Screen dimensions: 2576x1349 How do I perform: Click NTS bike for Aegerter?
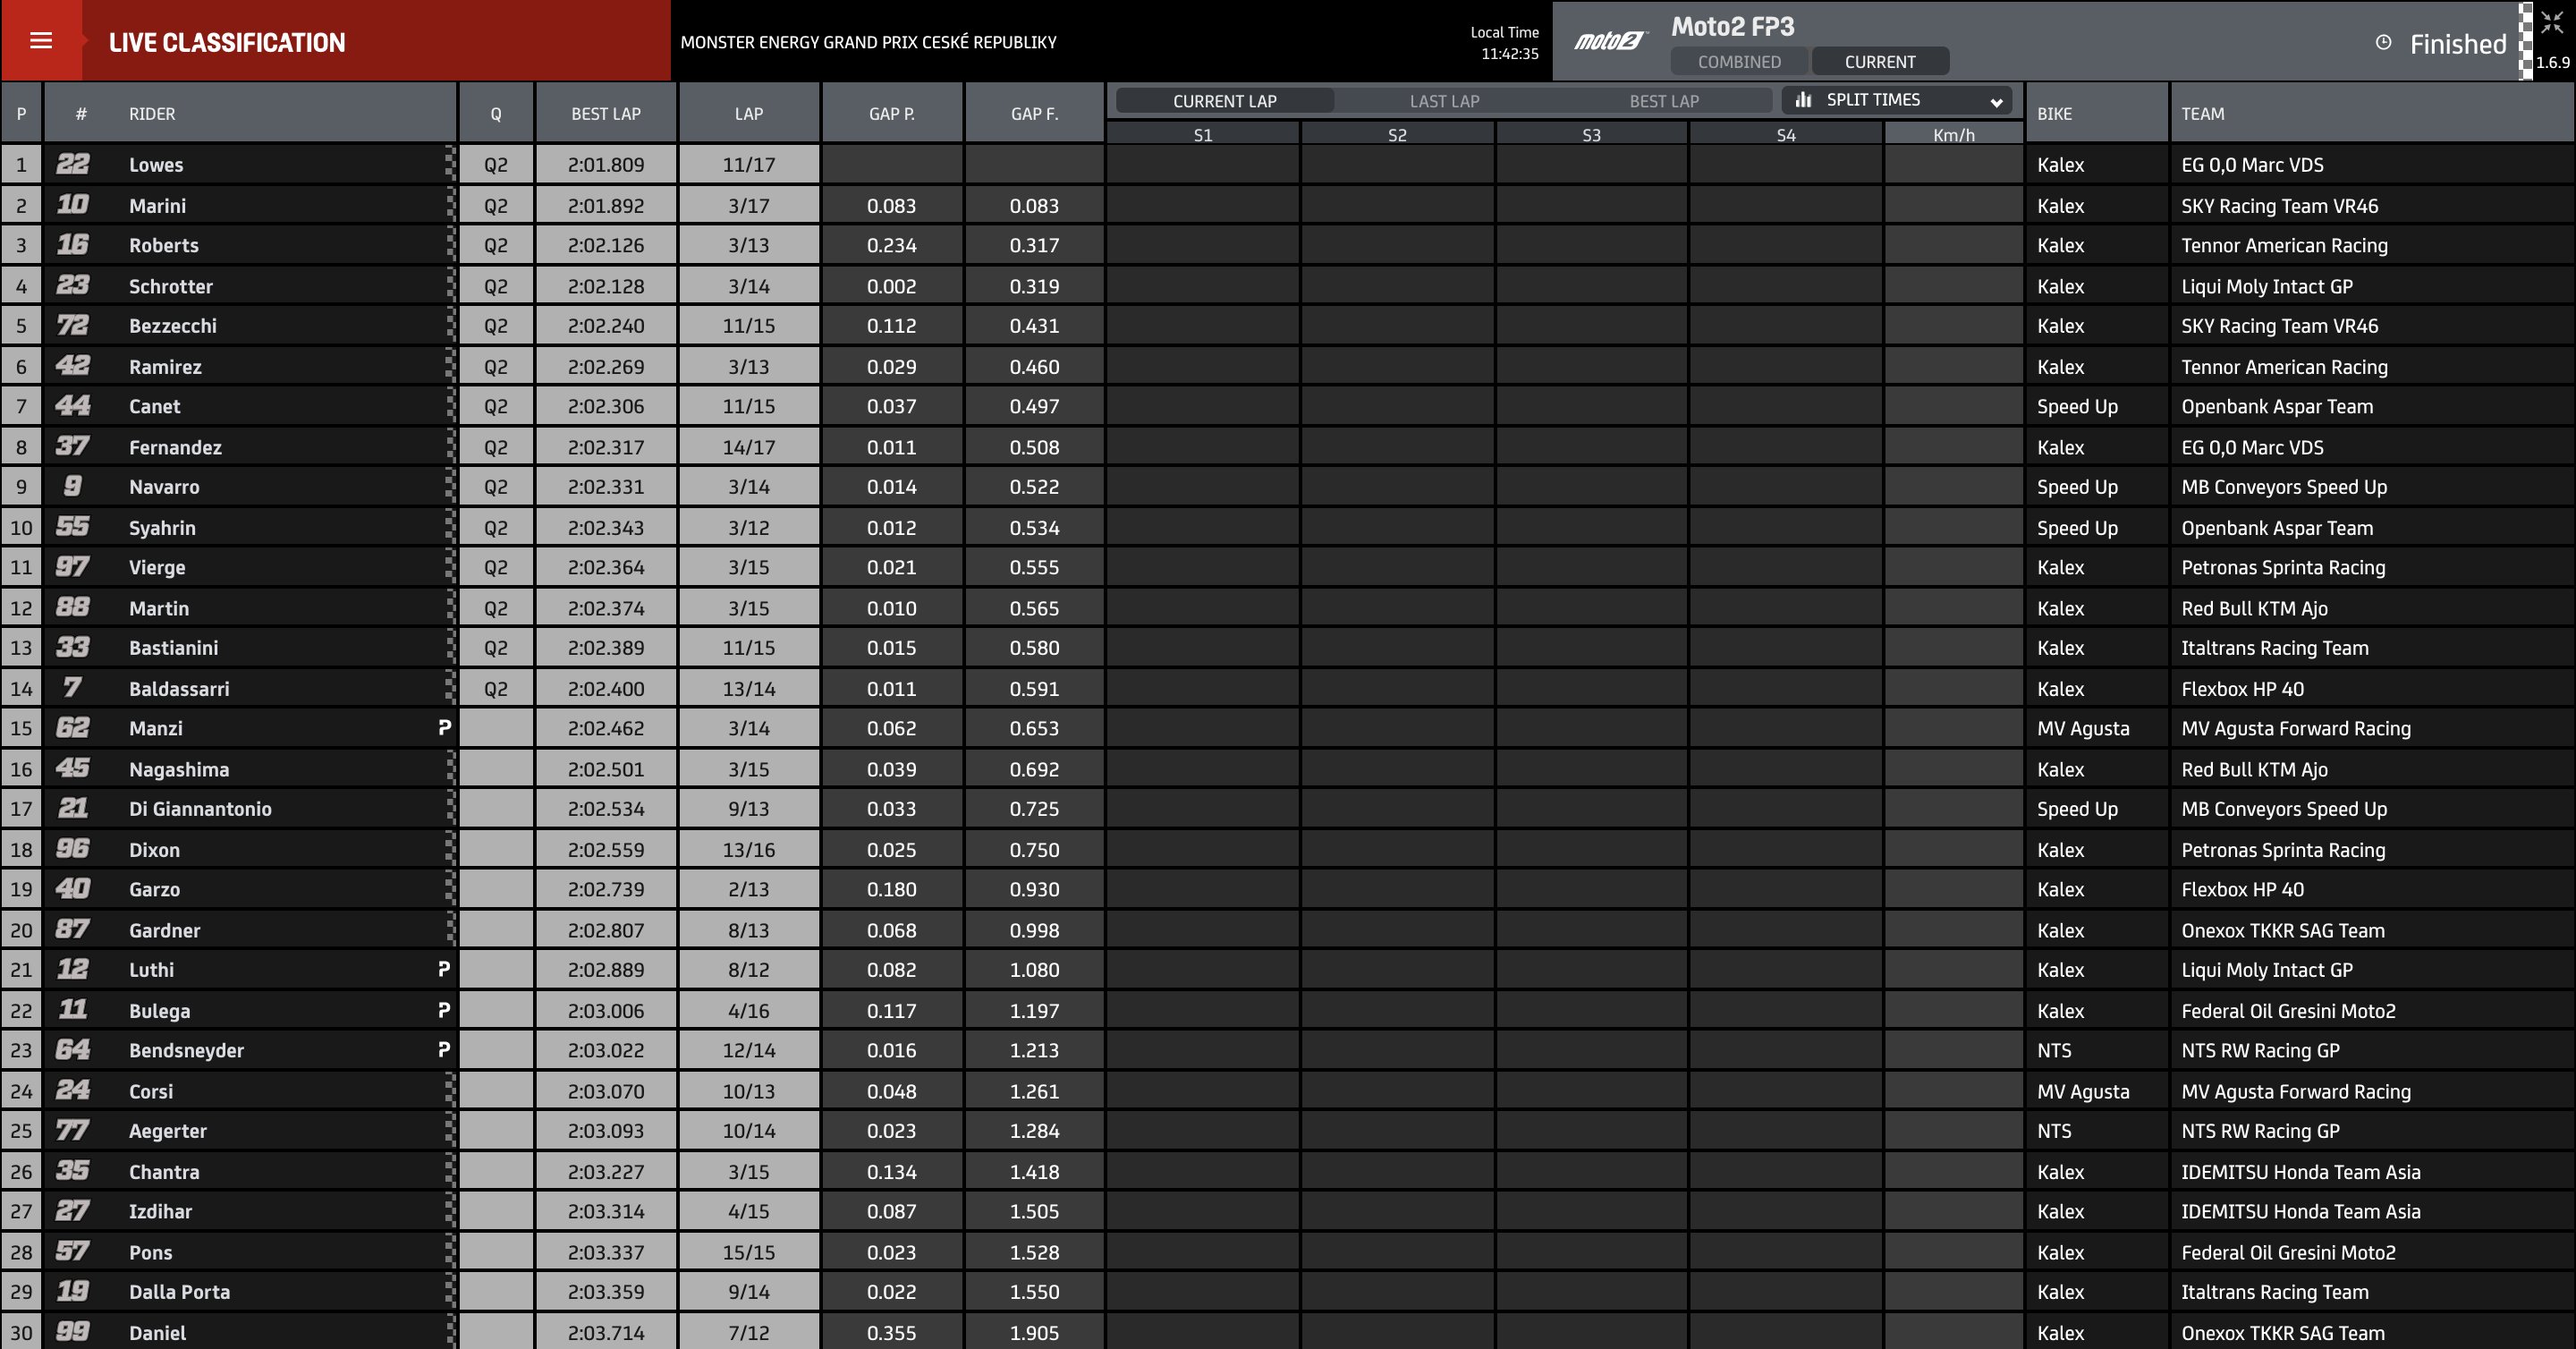pos(2054,1131)
